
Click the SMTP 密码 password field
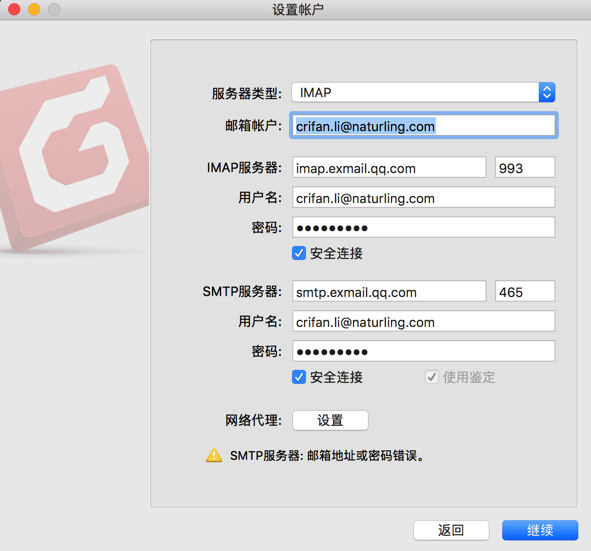coord(423,351)
